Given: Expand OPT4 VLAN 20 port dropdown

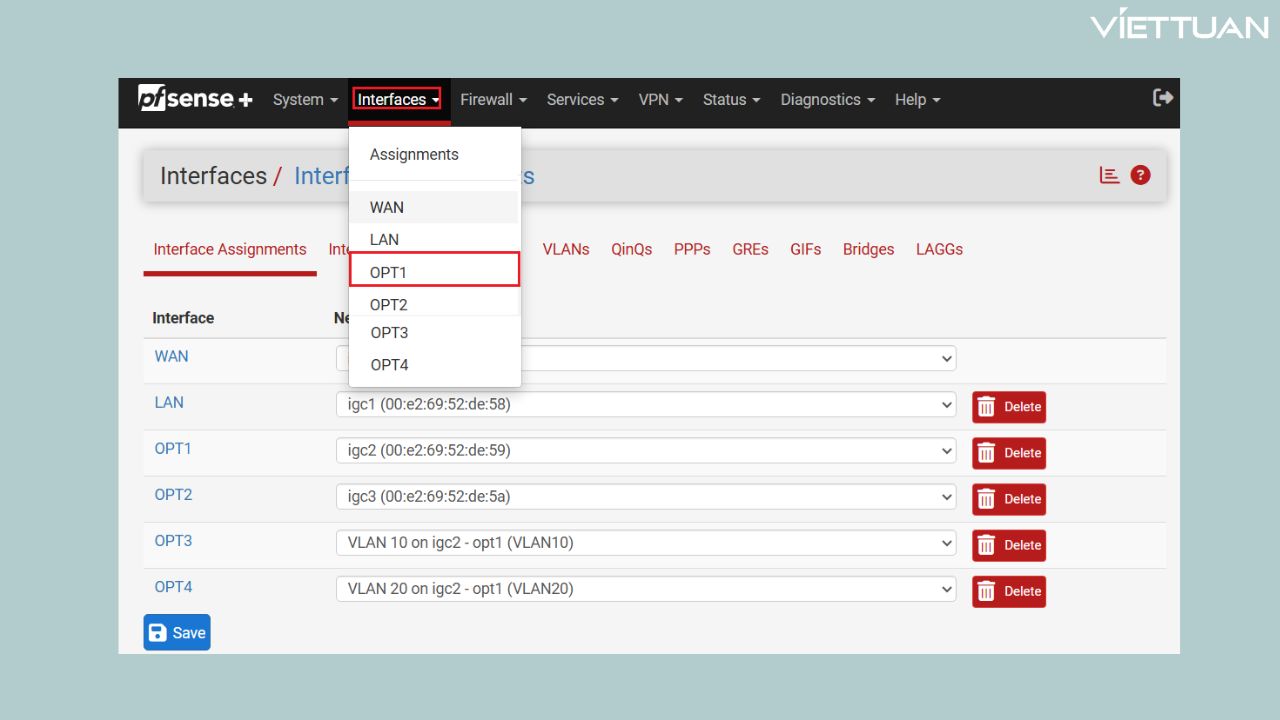Looking at the screenshot, I should (x=645, y=589).
